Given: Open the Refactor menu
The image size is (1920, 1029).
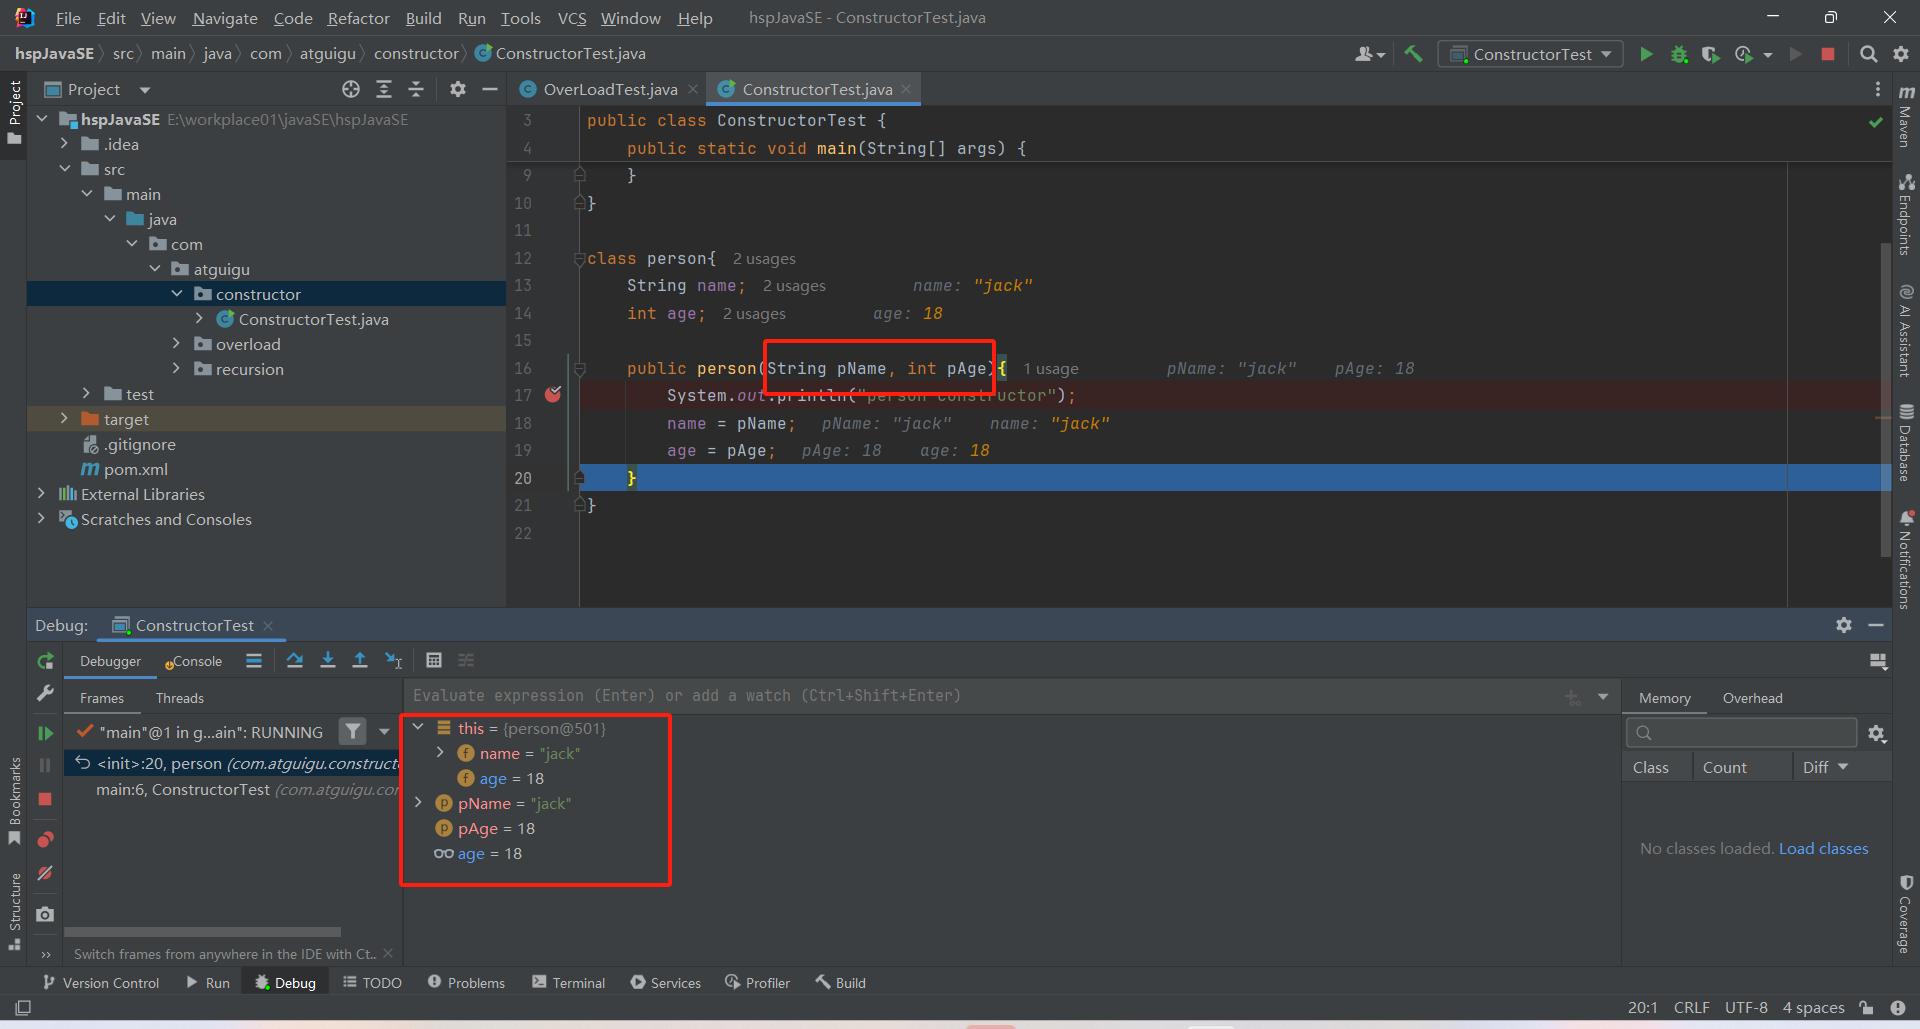Looking at the screenshot, I should pos(358,18).
